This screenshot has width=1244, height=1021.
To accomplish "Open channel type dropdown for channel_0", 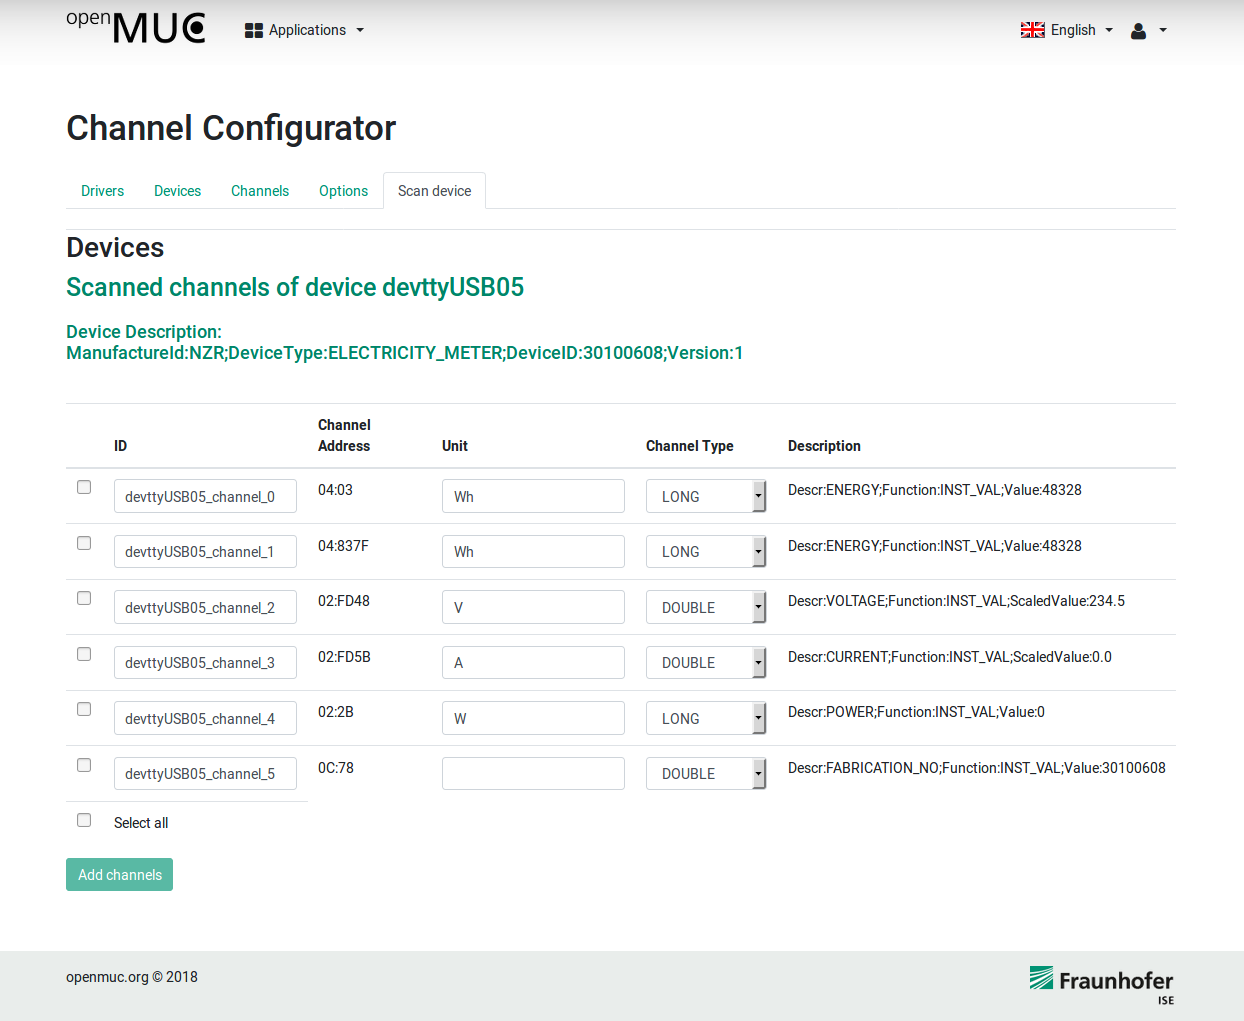I will click(705, 496).
